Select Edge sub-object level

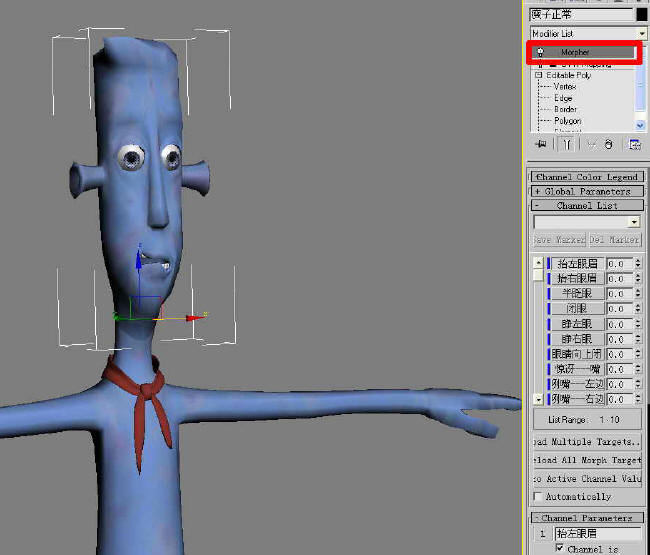coord(563,98)
